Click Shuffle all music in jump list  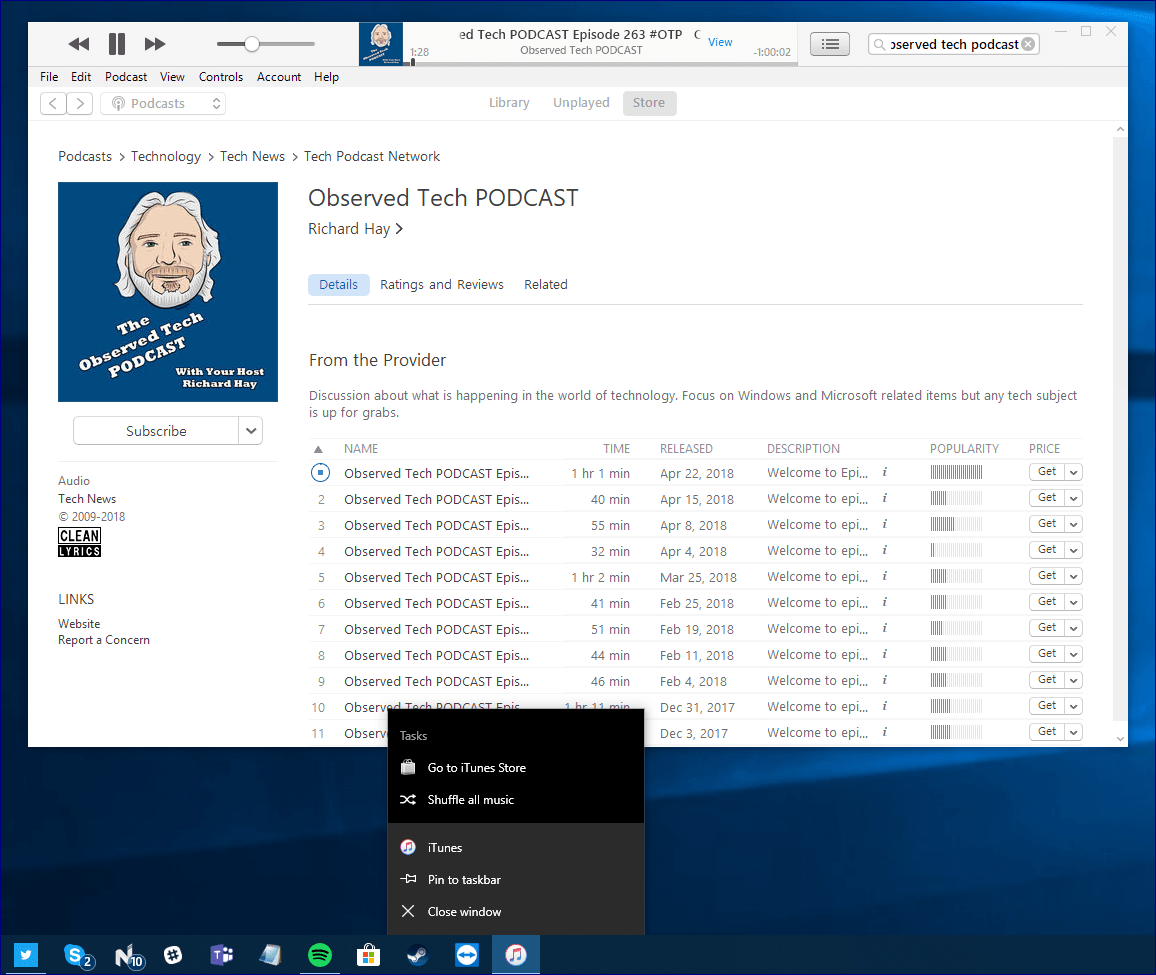[470, 800]
